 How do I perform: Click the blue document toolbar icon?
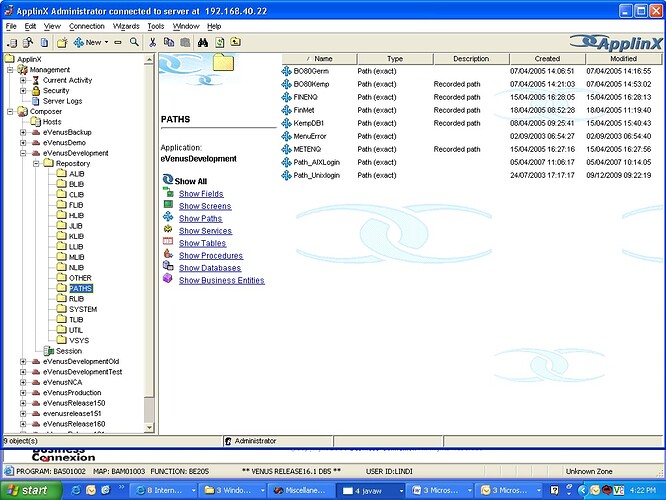tap(44, 42)
